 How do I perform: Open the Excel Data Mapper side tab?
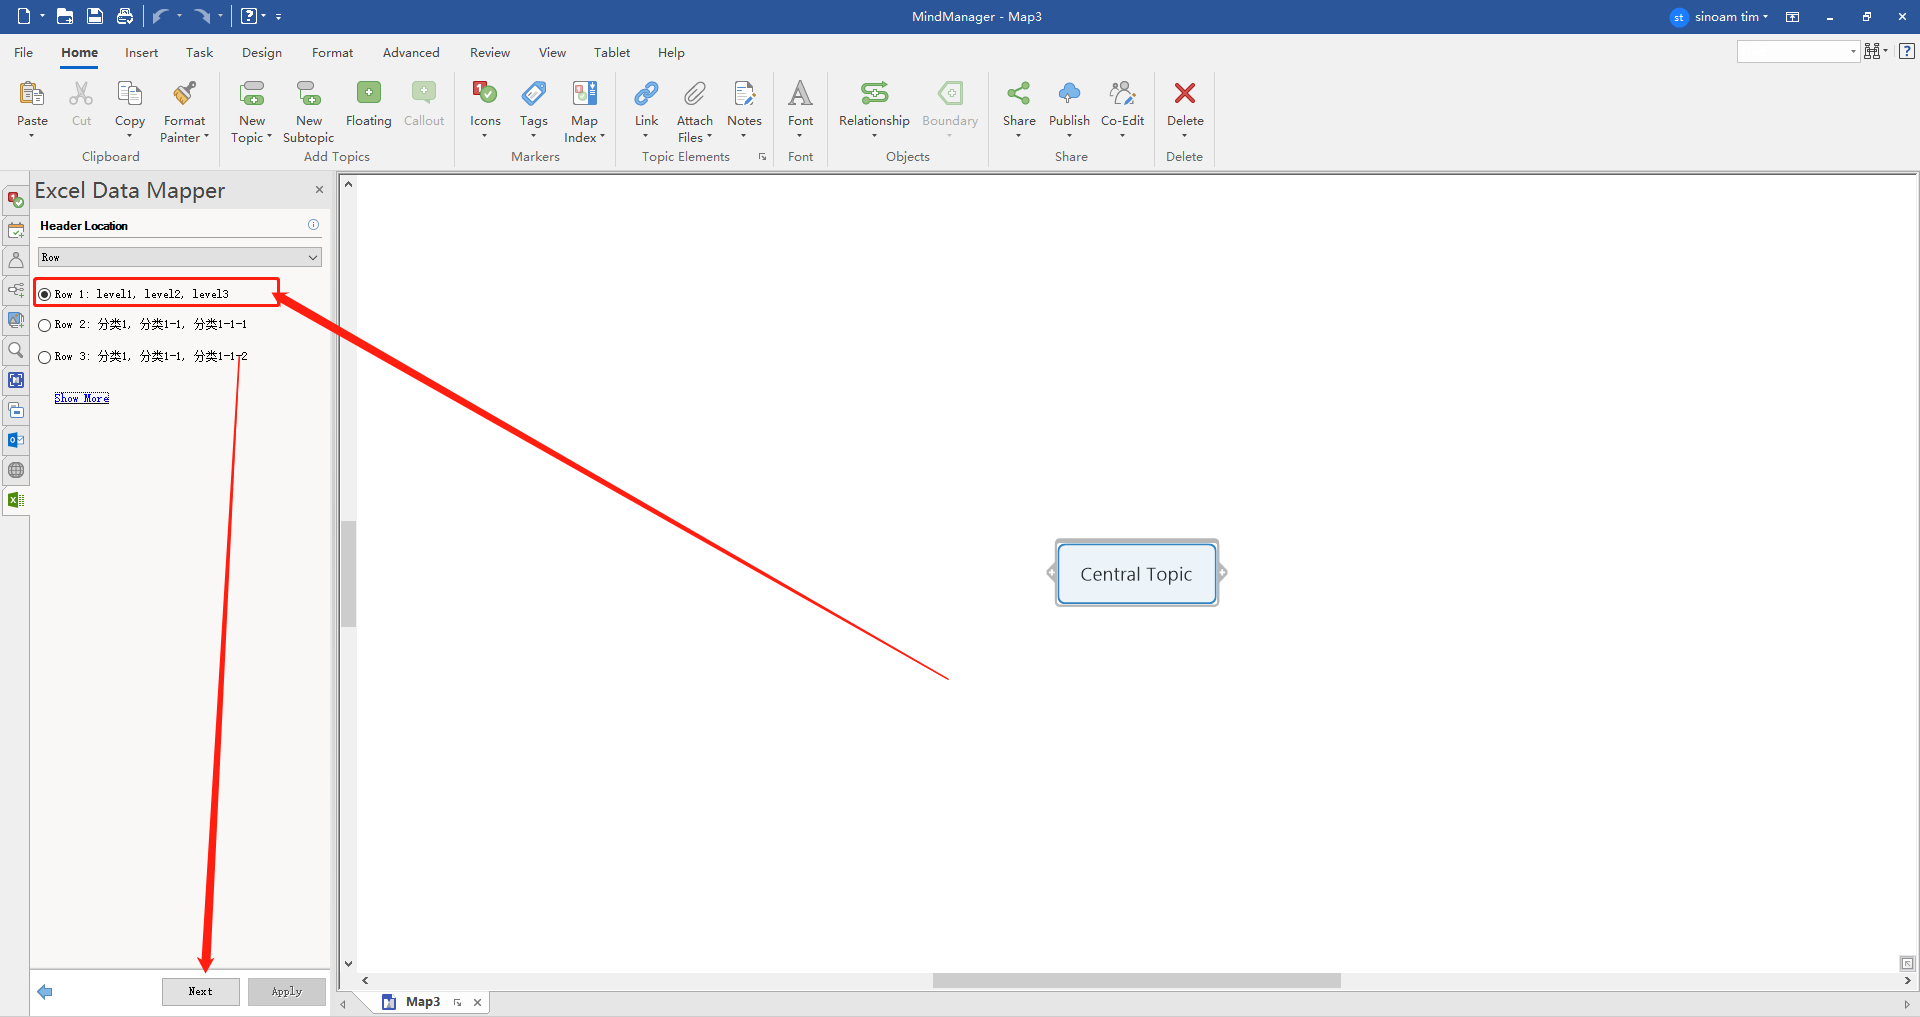16,500
